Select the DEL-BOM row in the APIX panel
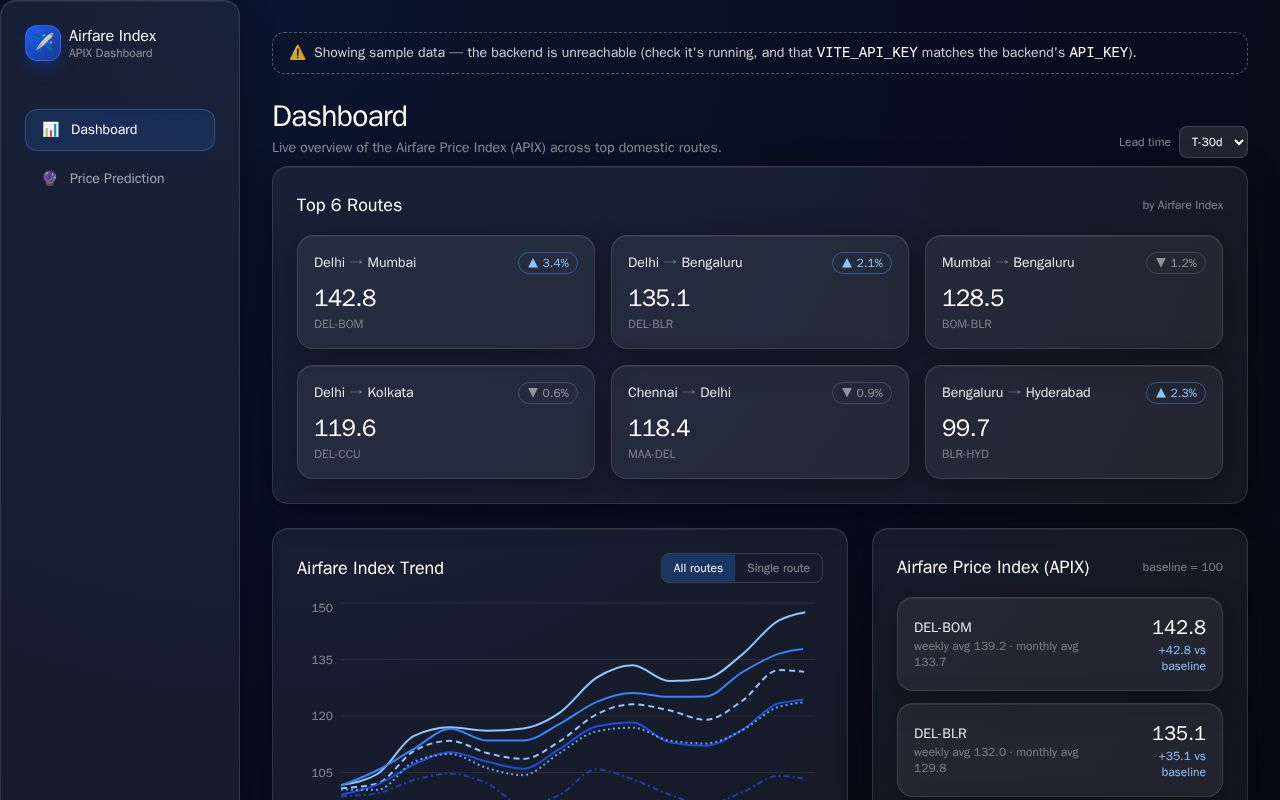The height and width of the screenshot is (800, 1280). (x=1060, y=644)
